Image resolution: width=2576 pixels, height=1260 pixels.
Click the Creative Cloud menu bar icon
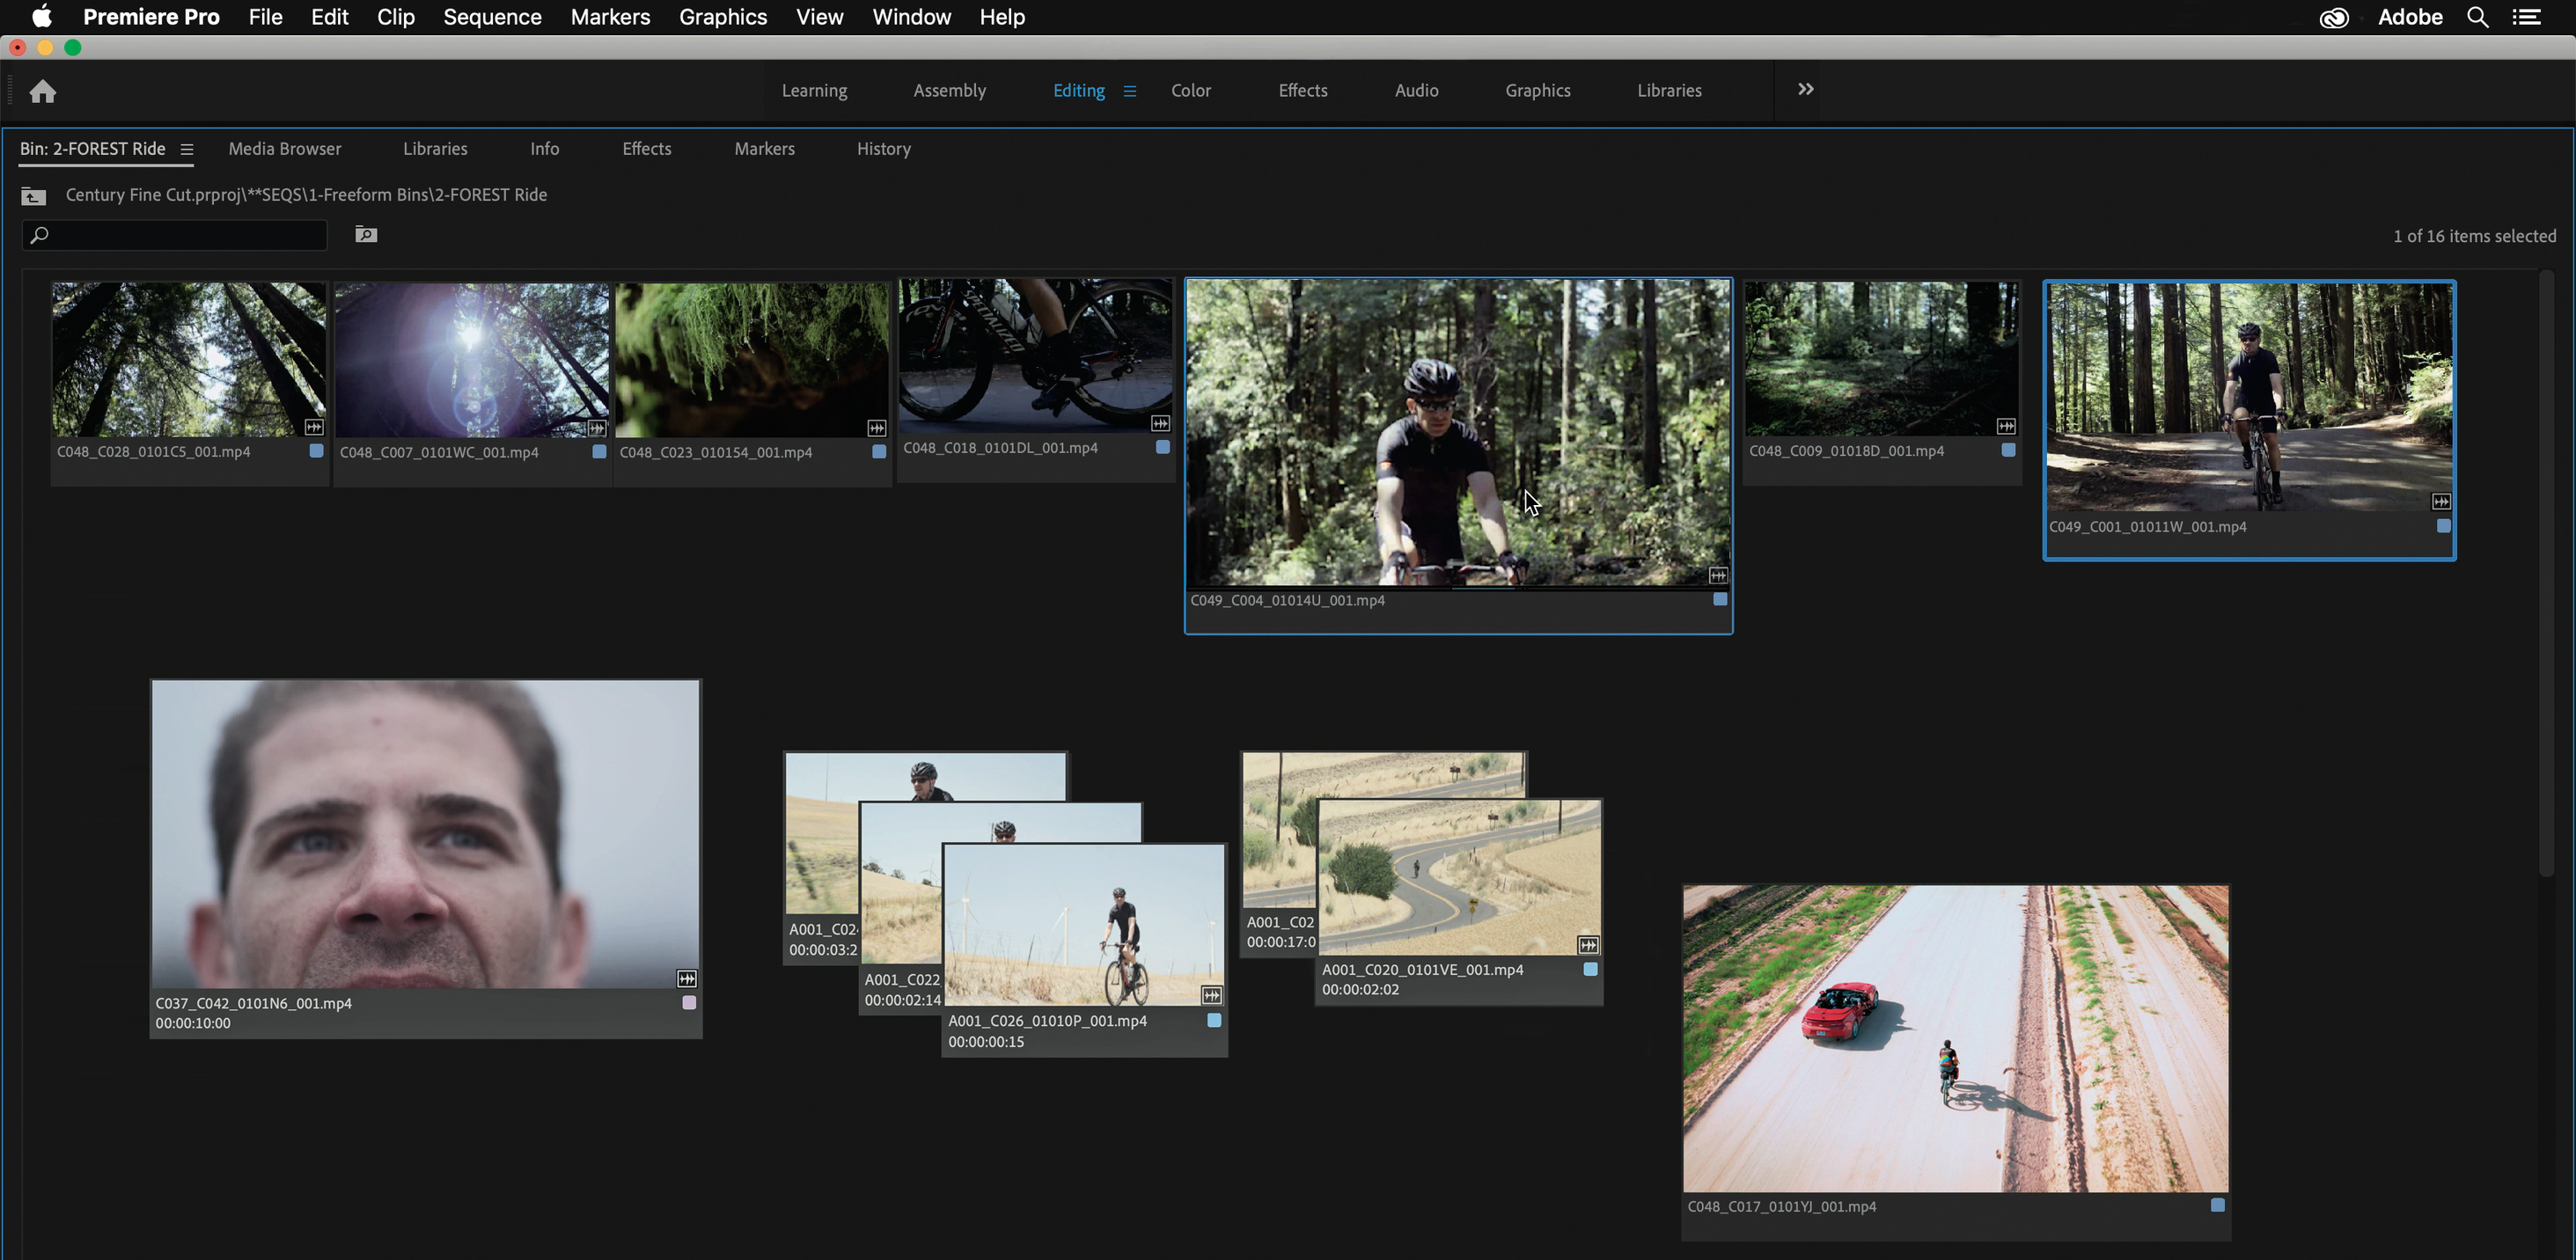(x=2333, y=17)
